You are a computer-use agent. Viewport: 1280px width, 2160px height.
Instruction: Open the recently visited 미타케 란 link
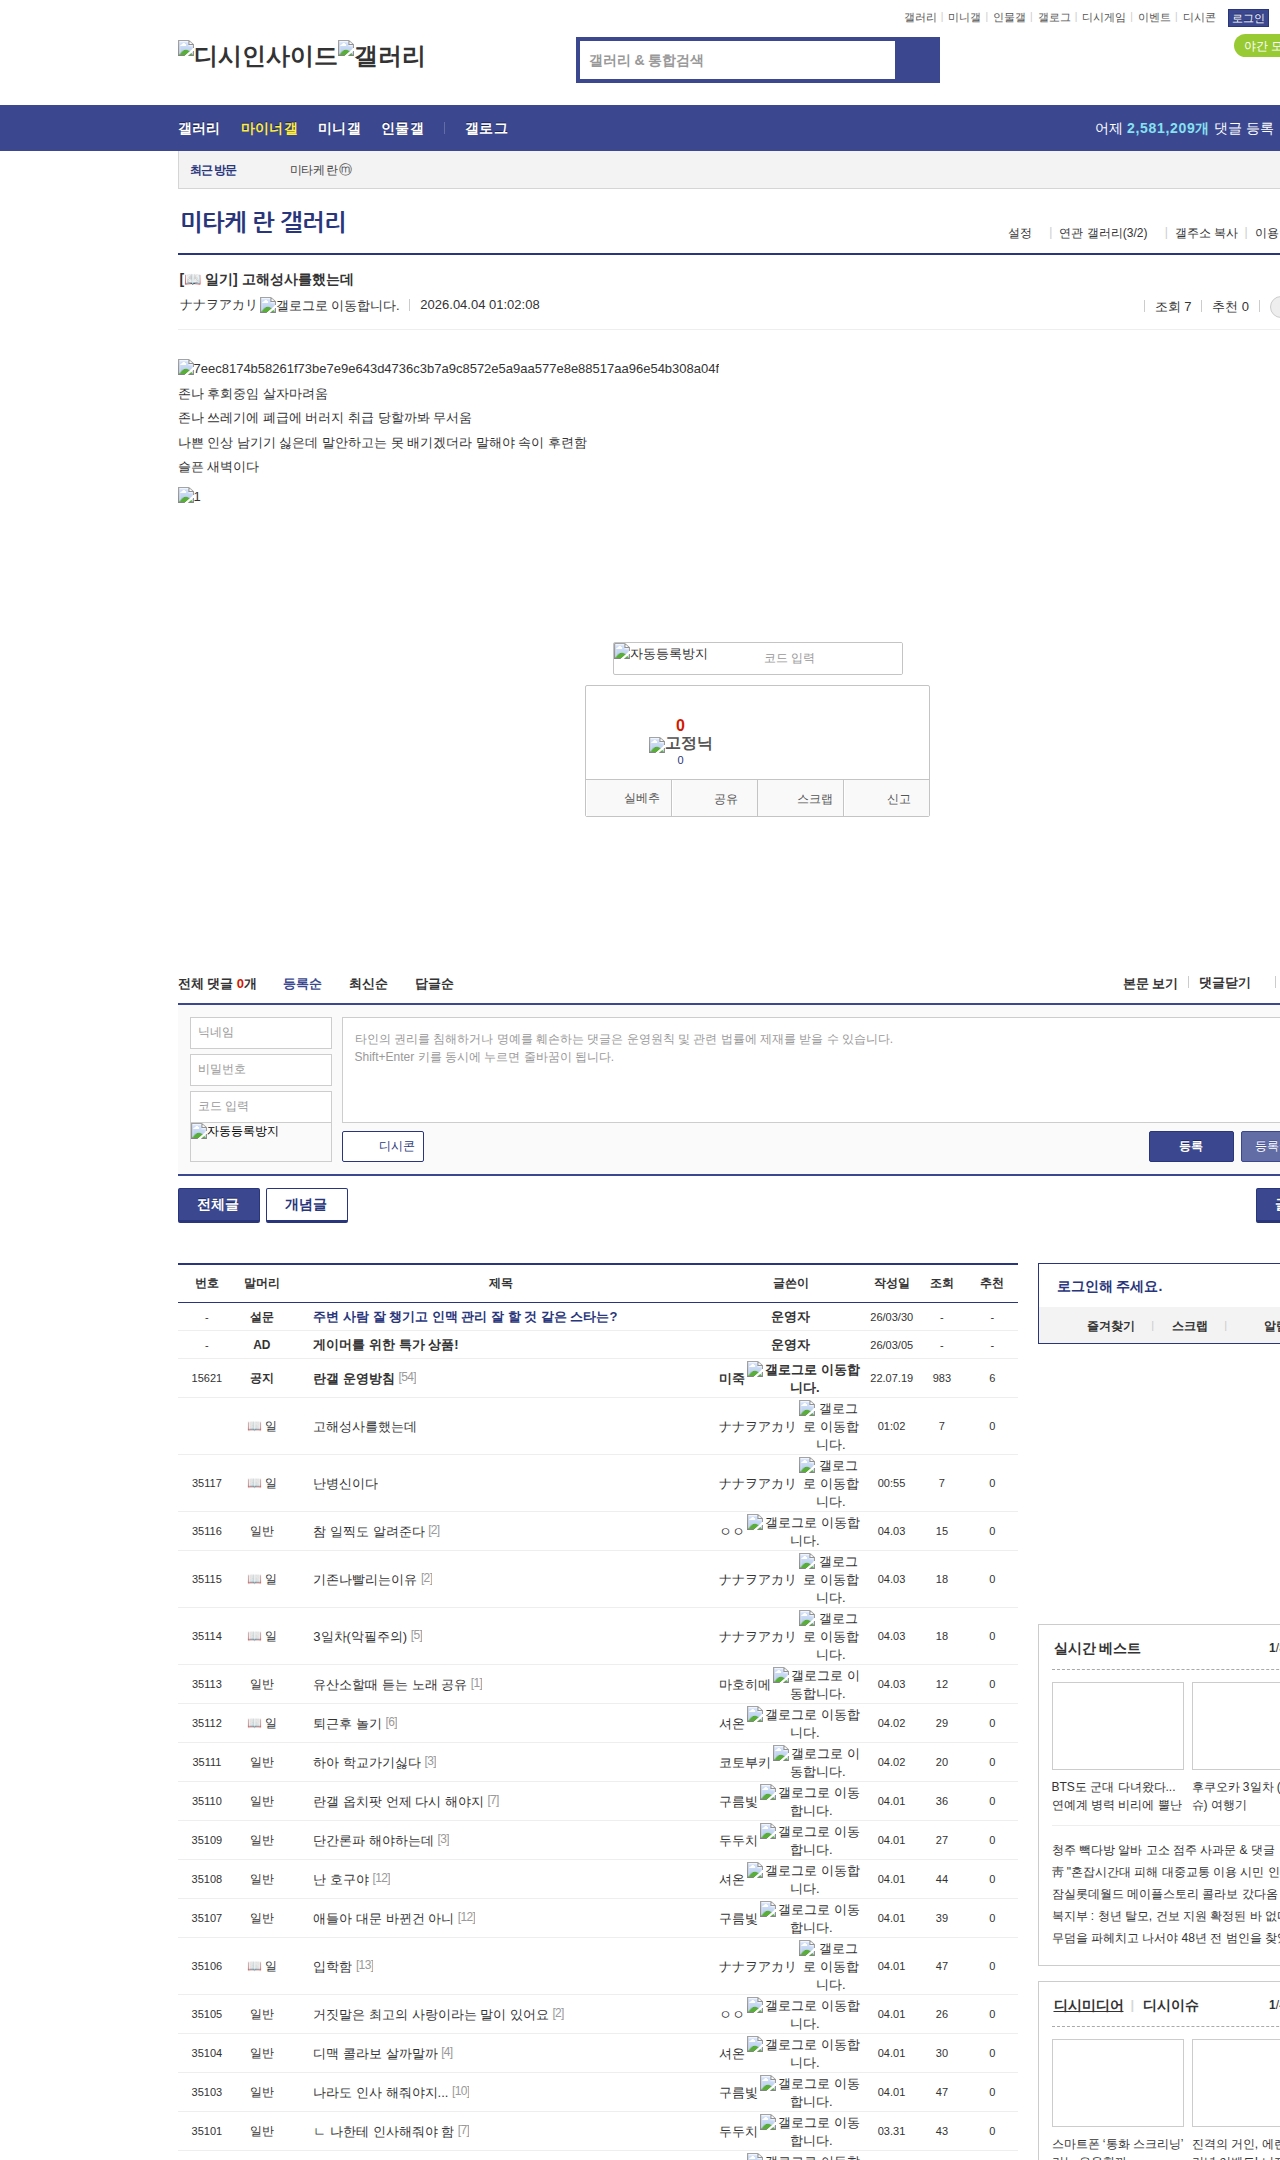pos(321,170)
